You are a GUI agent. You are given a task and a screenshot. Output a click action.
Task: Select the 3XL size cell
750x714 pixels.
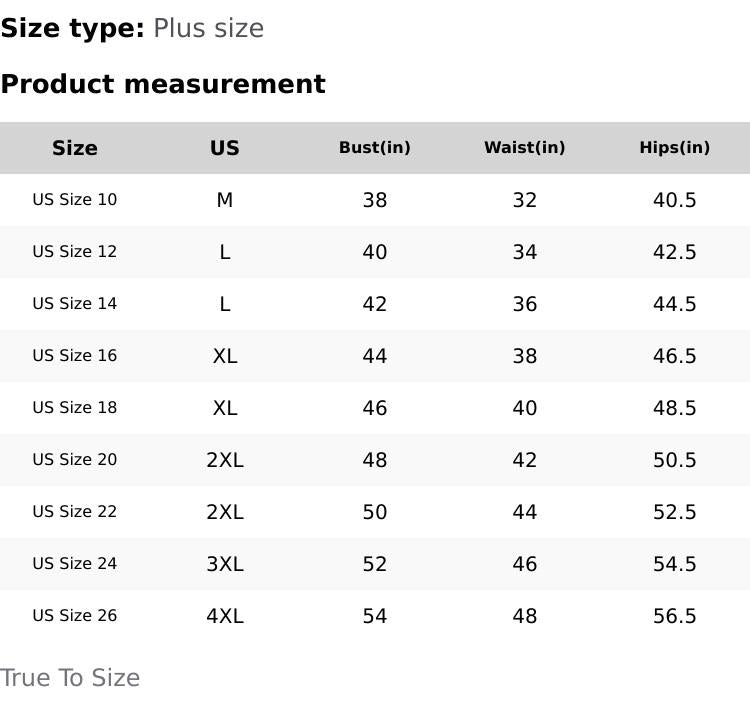(x=225, y=564)
